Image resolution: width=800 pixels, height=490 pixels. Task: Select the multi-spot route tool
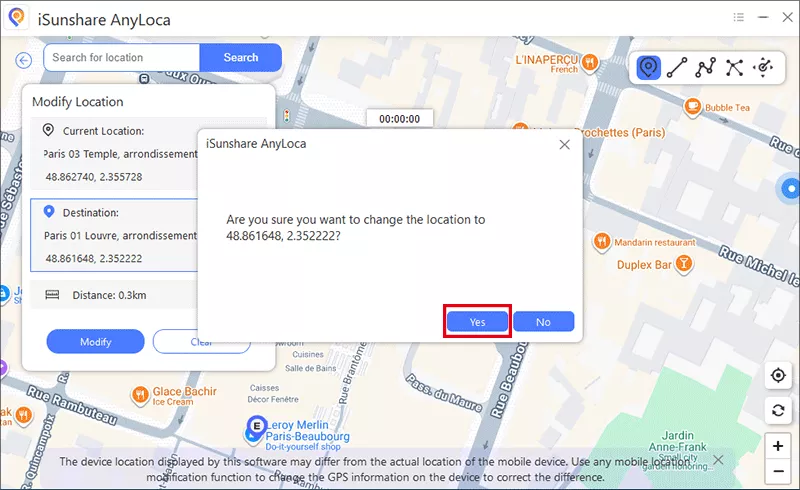(x=706, y=67)
